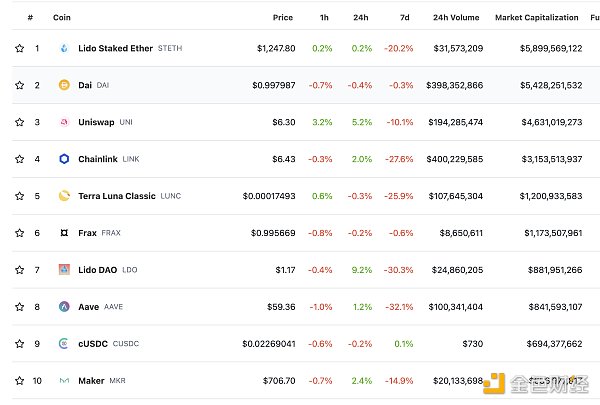Click market cap $881,951,266
The image size is (600, 405).
point(555,270)
